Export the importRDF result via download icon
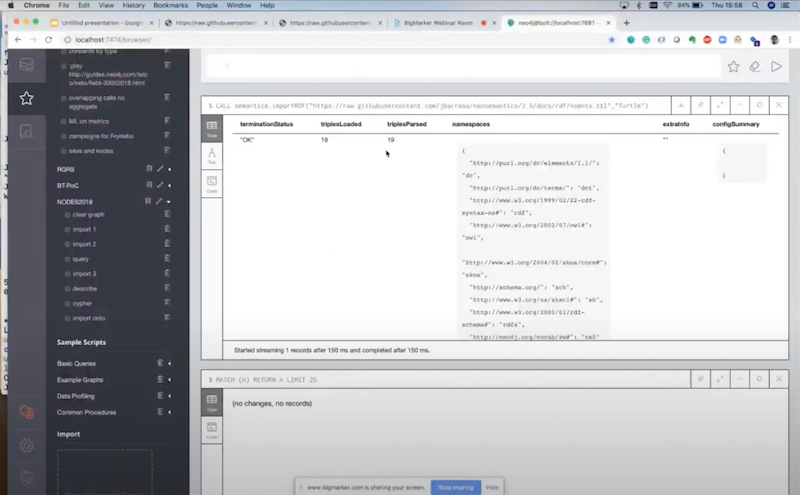The image size is (800, 495). pos(681,105)
